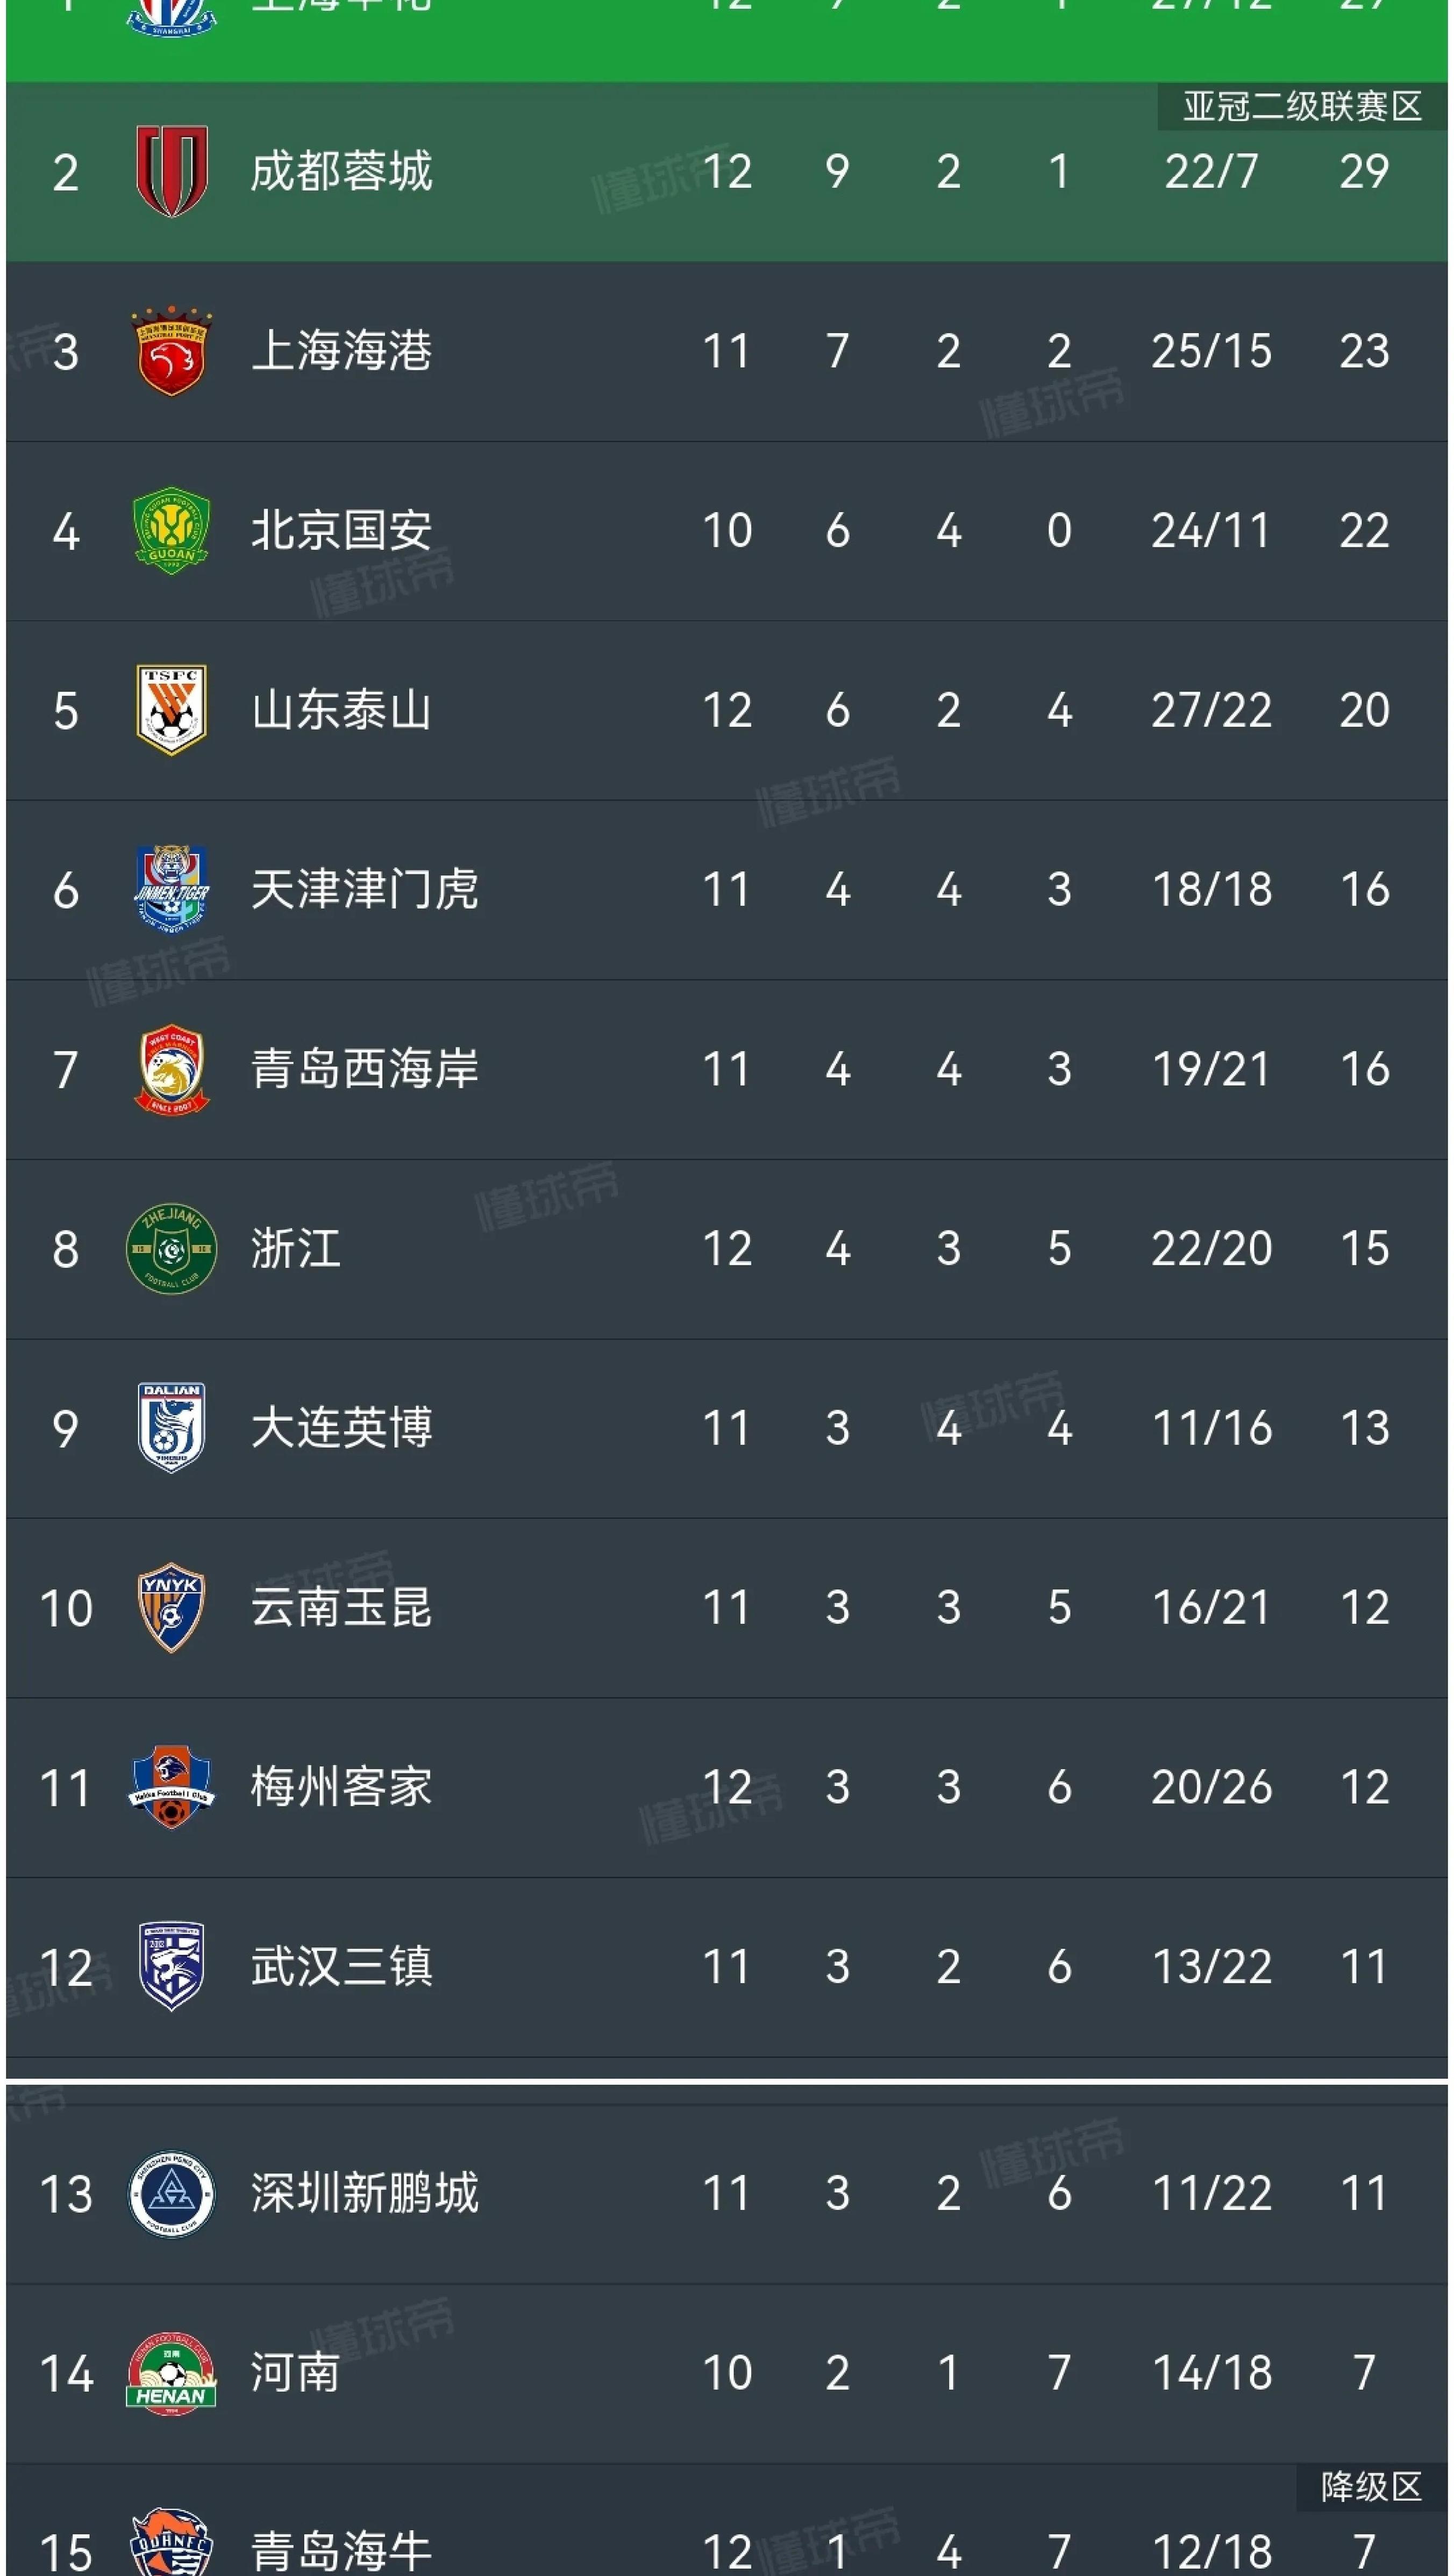This screenshot has width=1454, height=2576.
Task: Open the Meizhou Hakka club logo
Action: [171, 1787]
